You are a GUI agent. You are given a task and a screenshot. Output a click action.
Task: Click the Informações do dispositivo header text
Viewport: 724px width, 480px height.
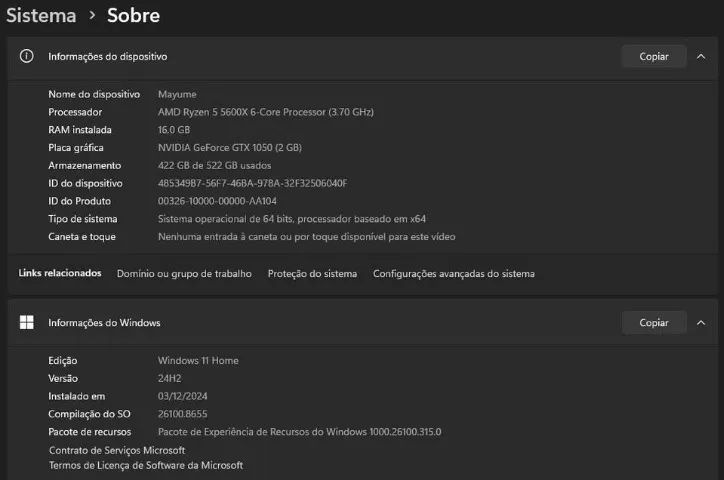[108, 56]
